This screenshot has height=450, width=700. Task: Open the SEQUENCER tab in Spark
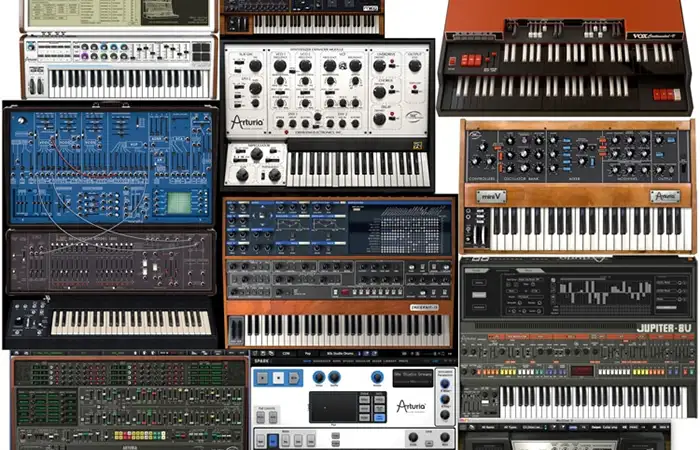click(322, 361)
